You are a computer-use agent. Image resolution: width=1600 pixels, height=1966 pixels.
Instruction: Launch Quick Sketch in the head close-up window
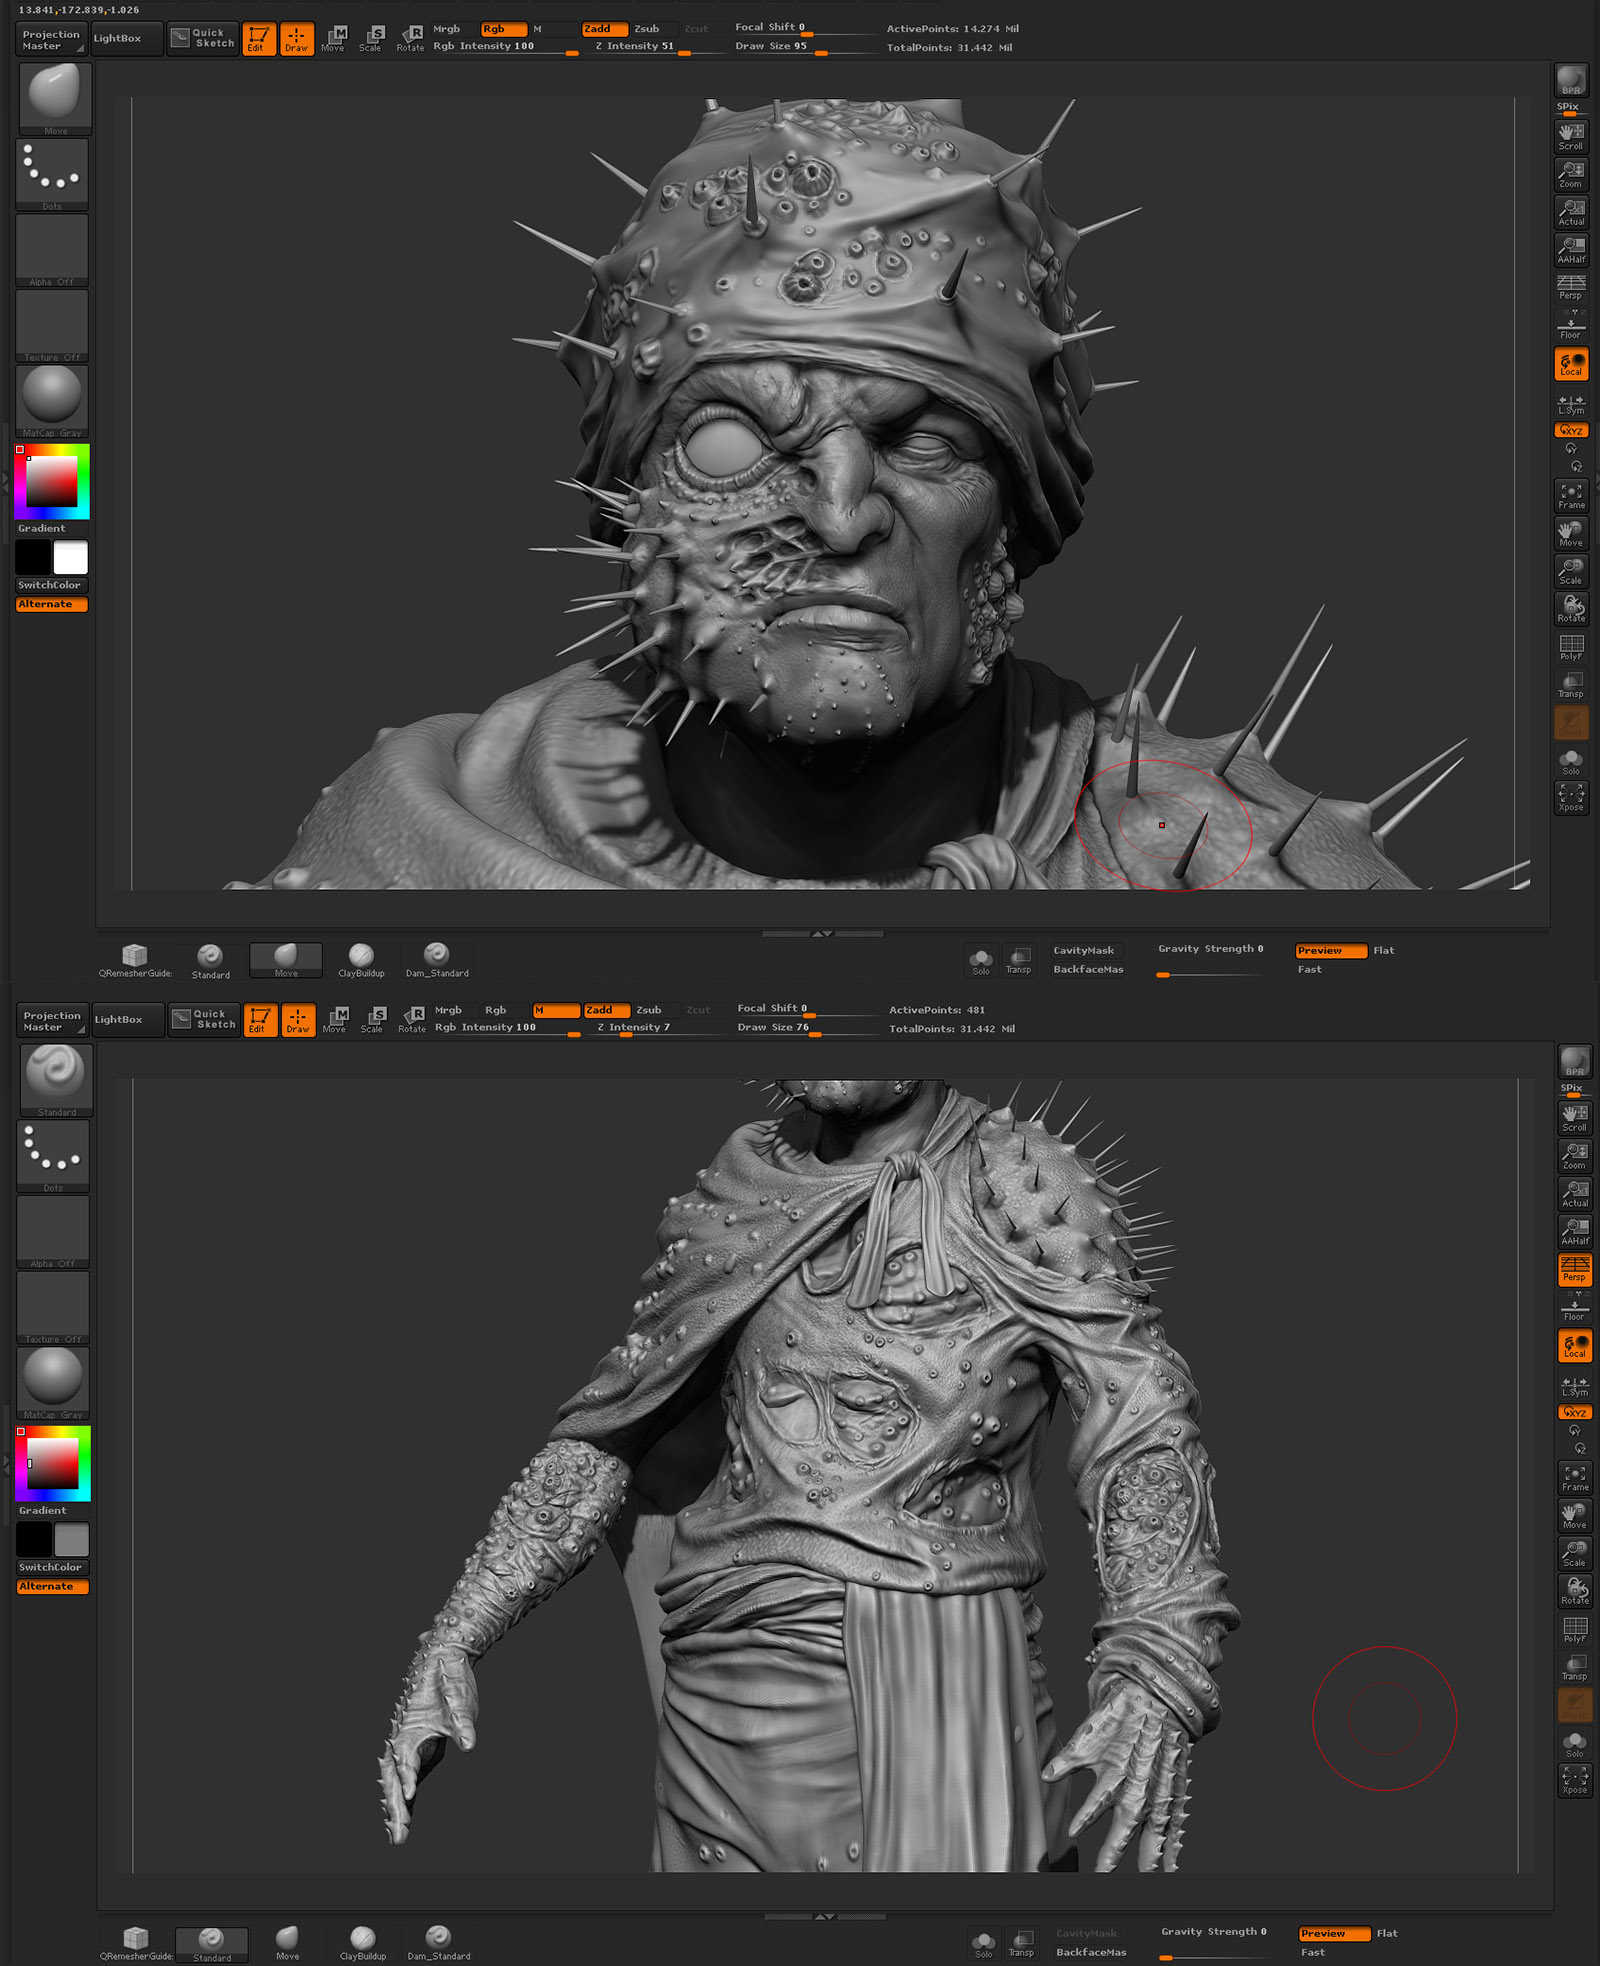(x=203, y=39)
